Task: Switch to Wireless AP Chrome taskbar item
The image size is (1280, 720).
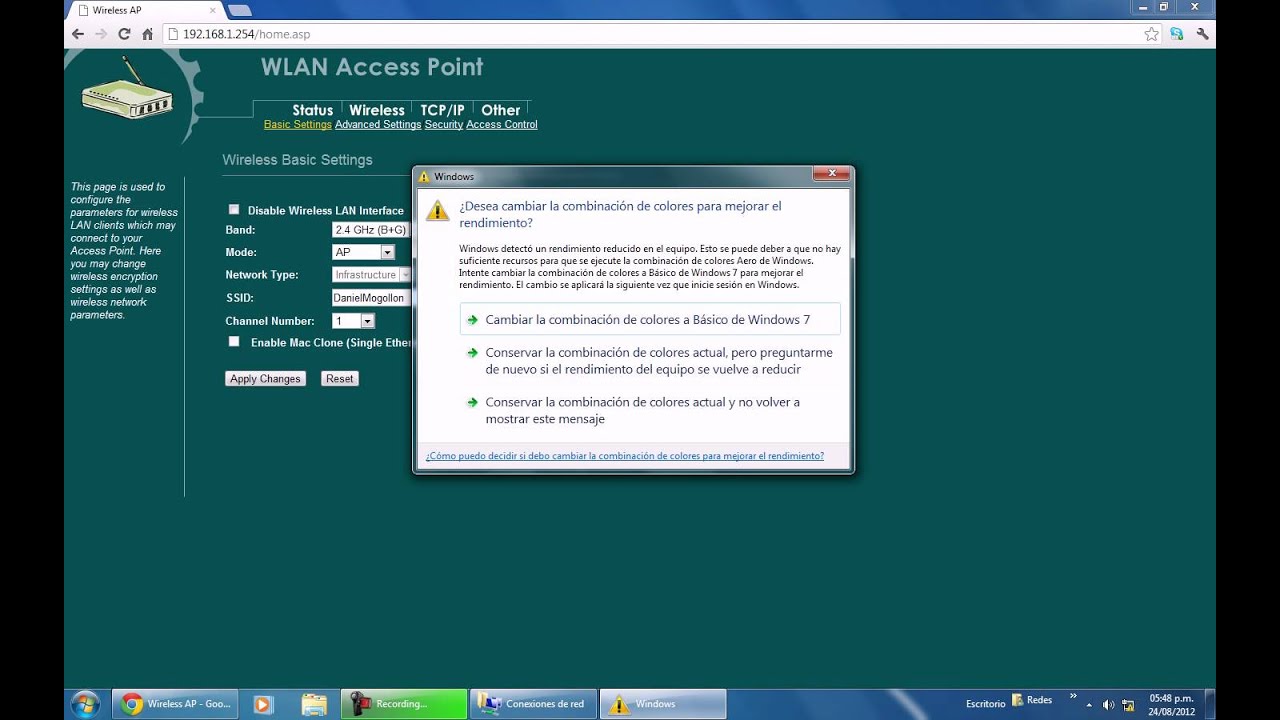Action: tap(175, 704)
